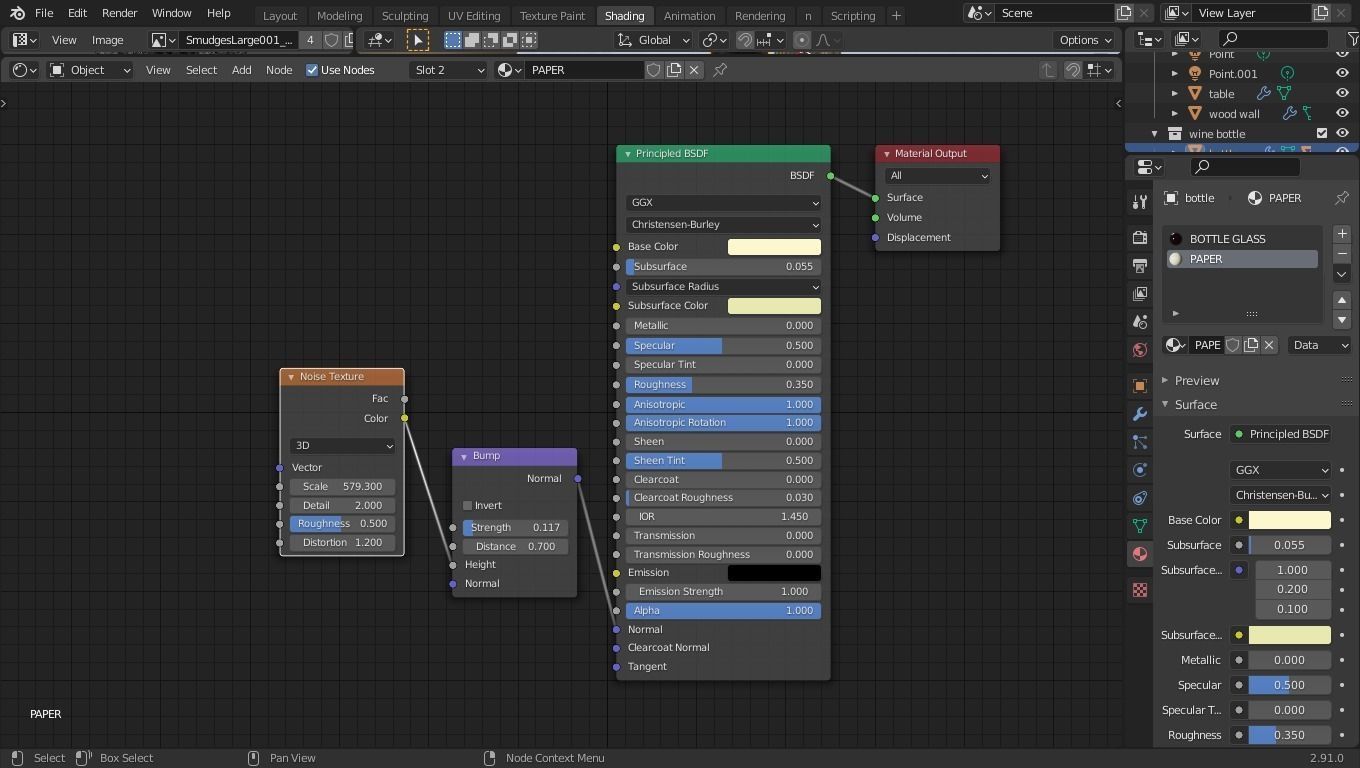This screenshot has width=1360, height=768.
Task: Open the Scene properties tab
Action: tap(1140, 322)
